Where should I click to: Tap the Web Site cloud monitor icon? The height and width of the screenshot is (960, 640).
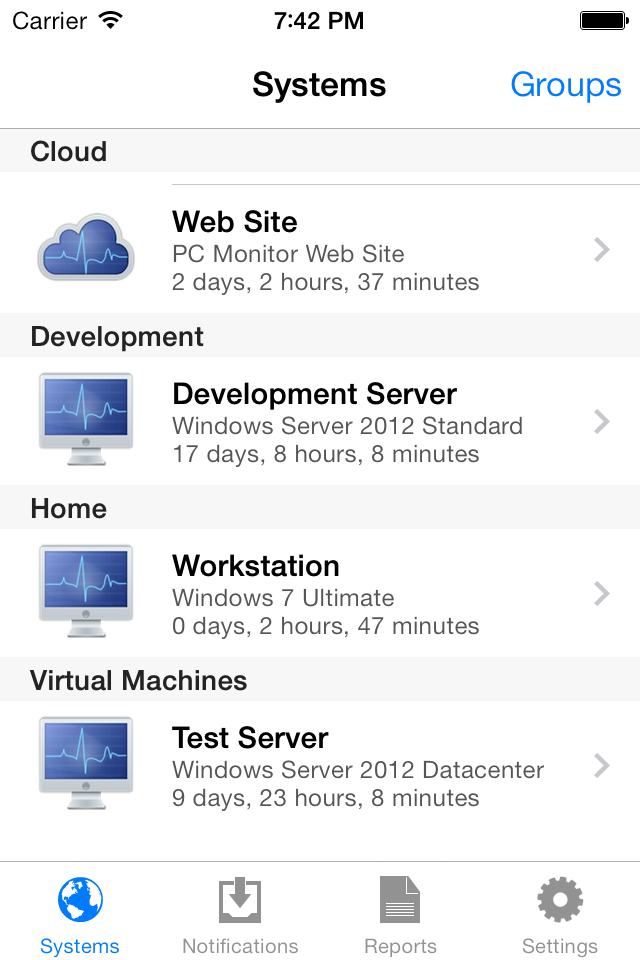85,246
